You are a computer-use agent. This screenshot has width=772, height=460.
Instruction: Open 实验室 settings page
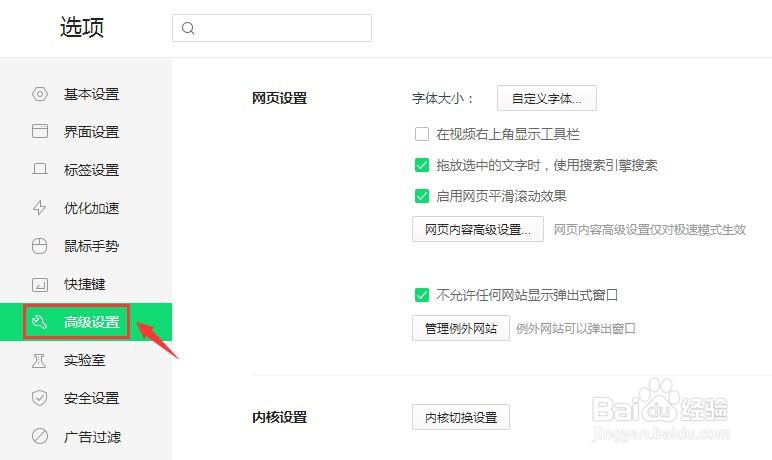pos(86,360)
